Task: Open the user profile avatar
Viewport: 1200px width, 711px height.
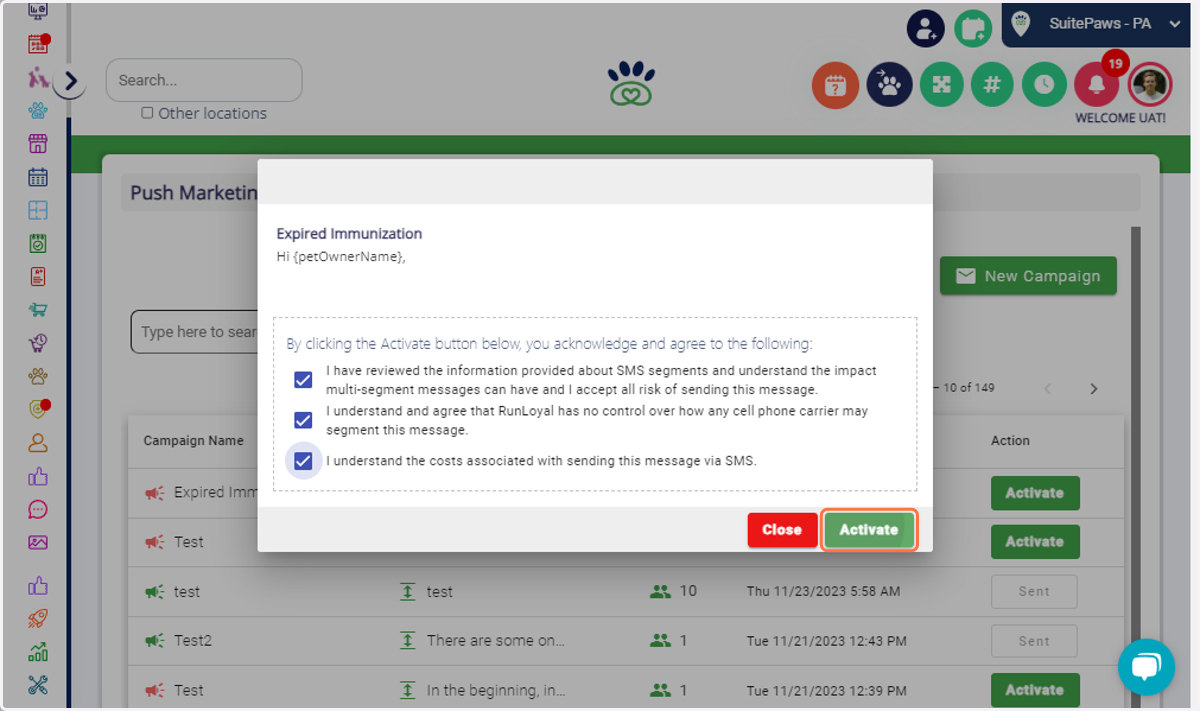Action: [1149, 85]
